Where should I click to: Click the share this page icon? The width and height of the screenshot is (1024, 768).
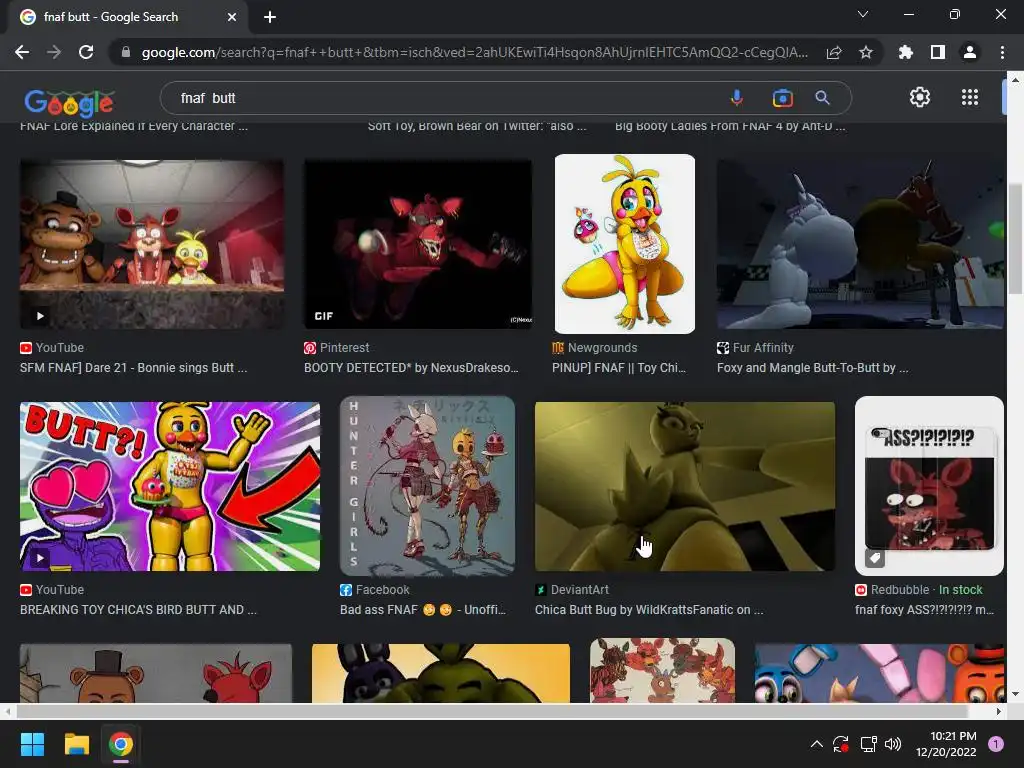834,52
